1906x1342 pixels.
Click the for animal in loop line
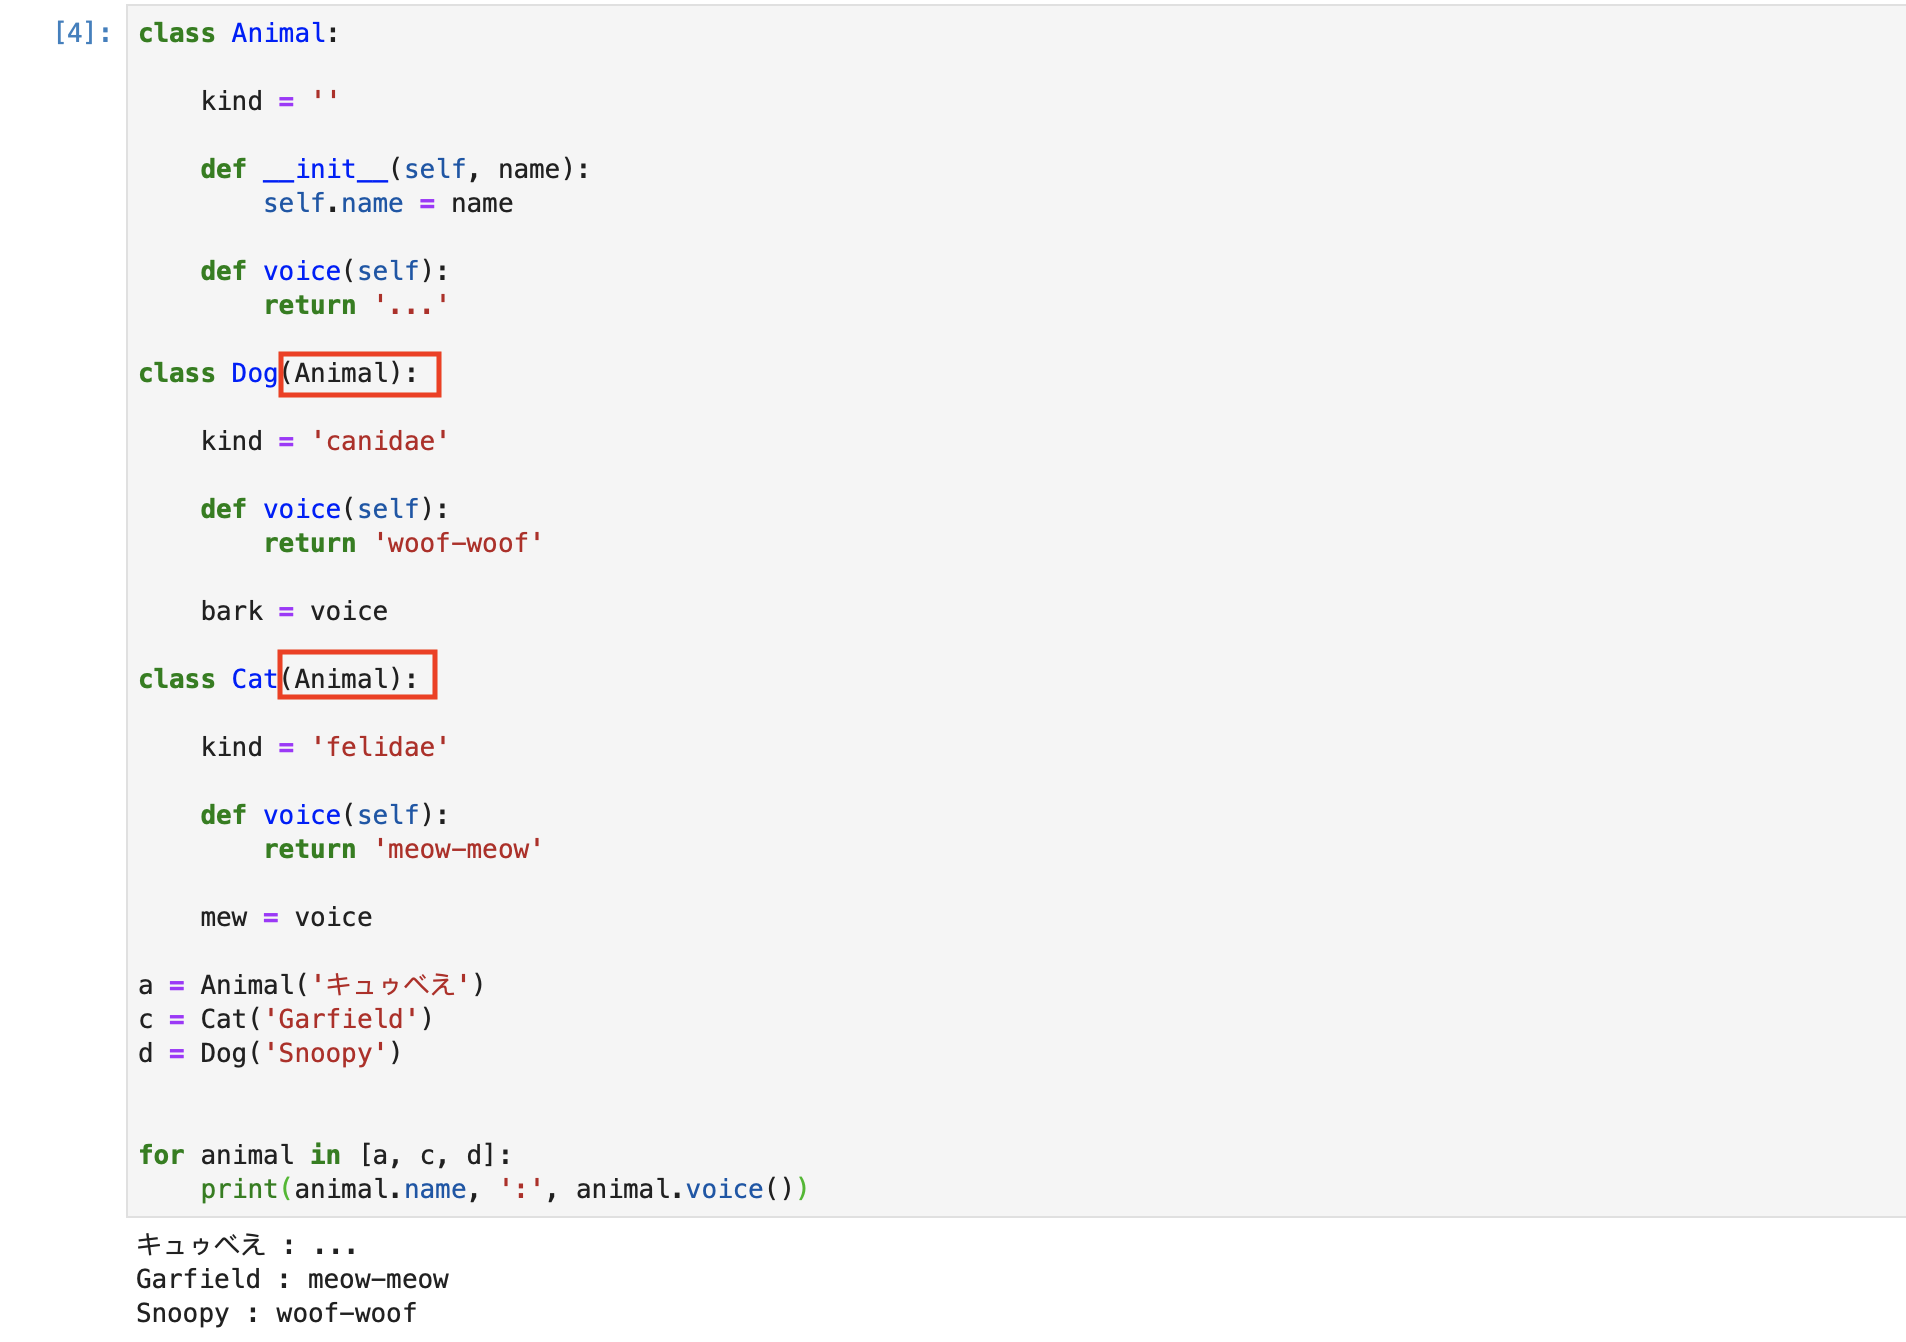click(324, 1154)
